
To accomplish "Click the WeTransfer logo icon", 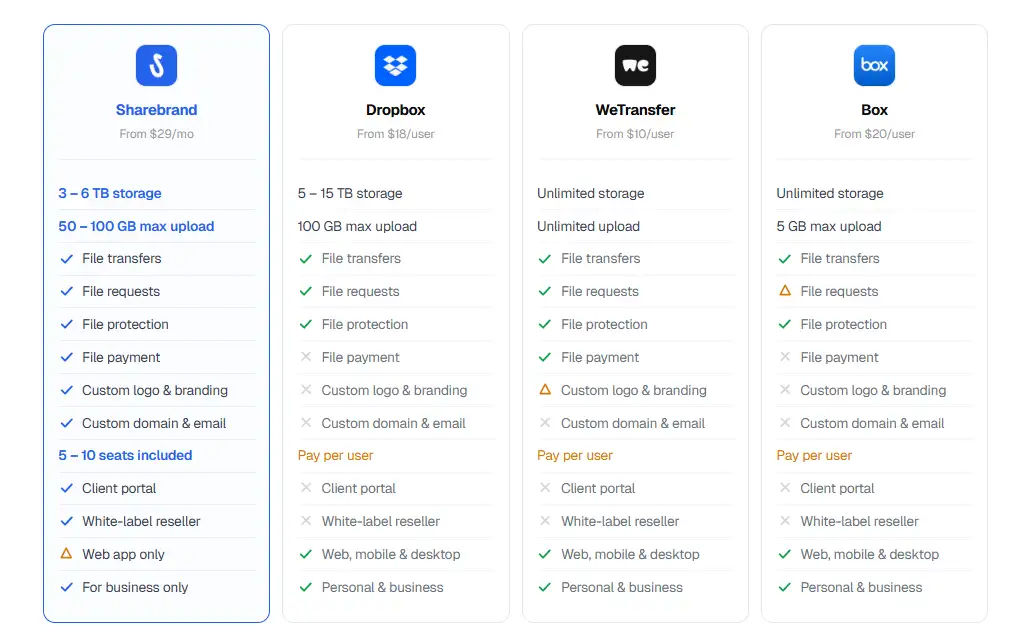I will click(x=635, y=66).
